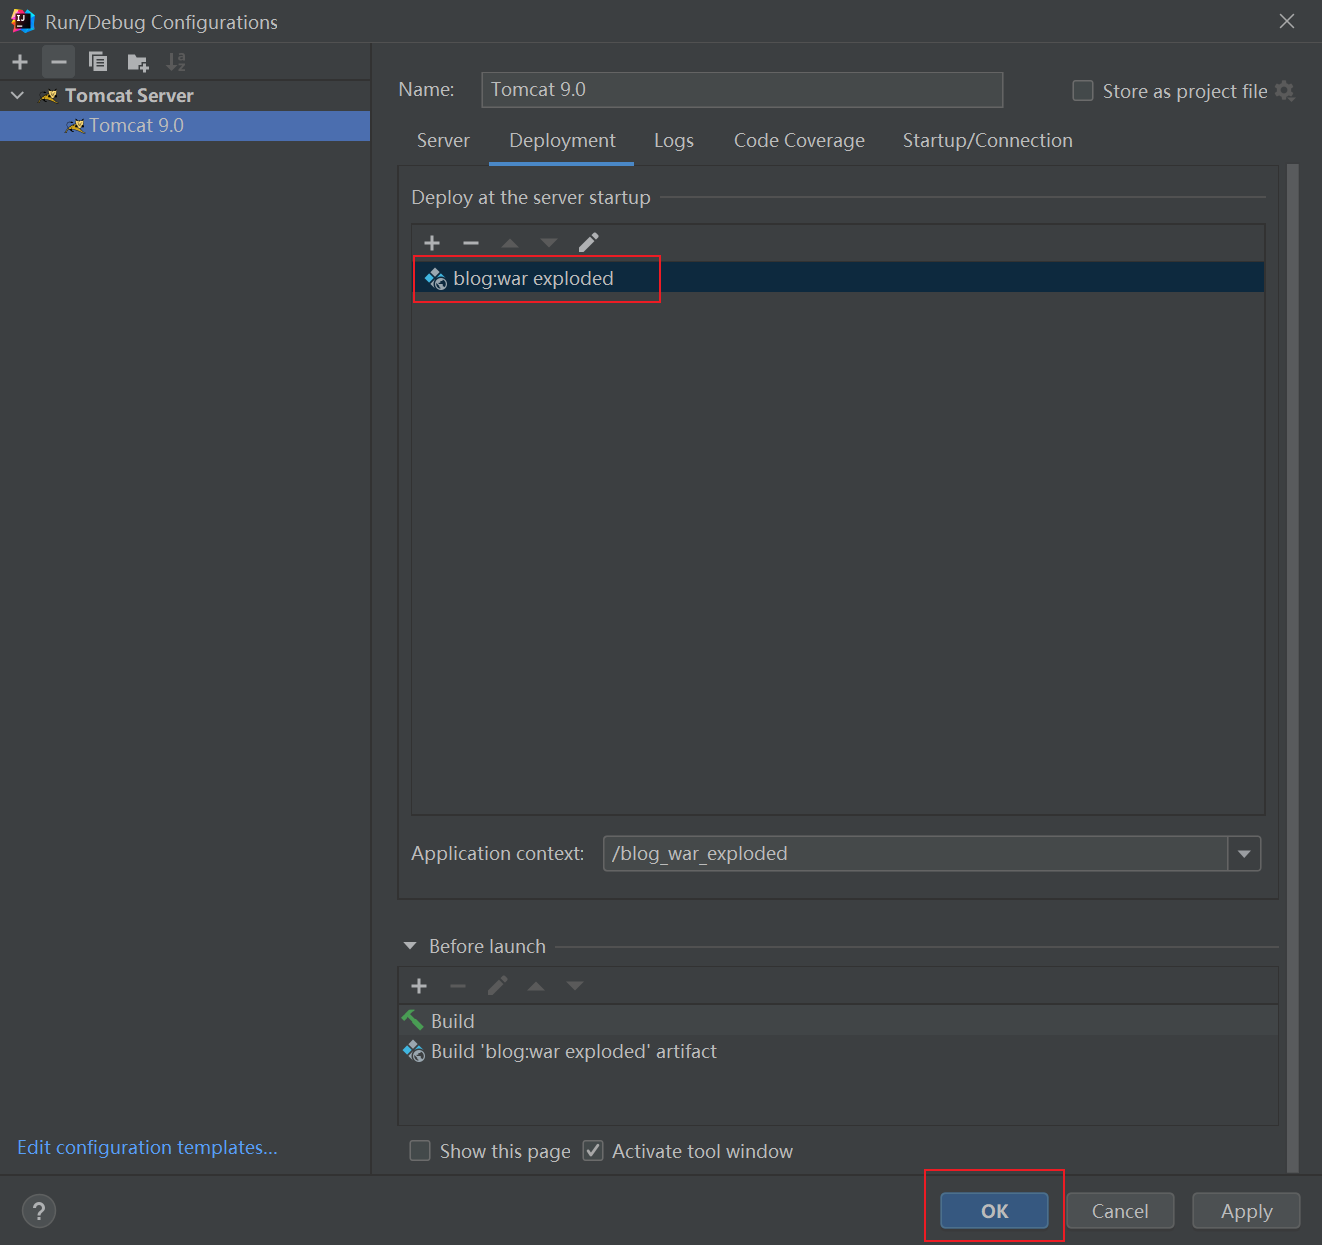Move Before launch task up

(x=536, y=986)
